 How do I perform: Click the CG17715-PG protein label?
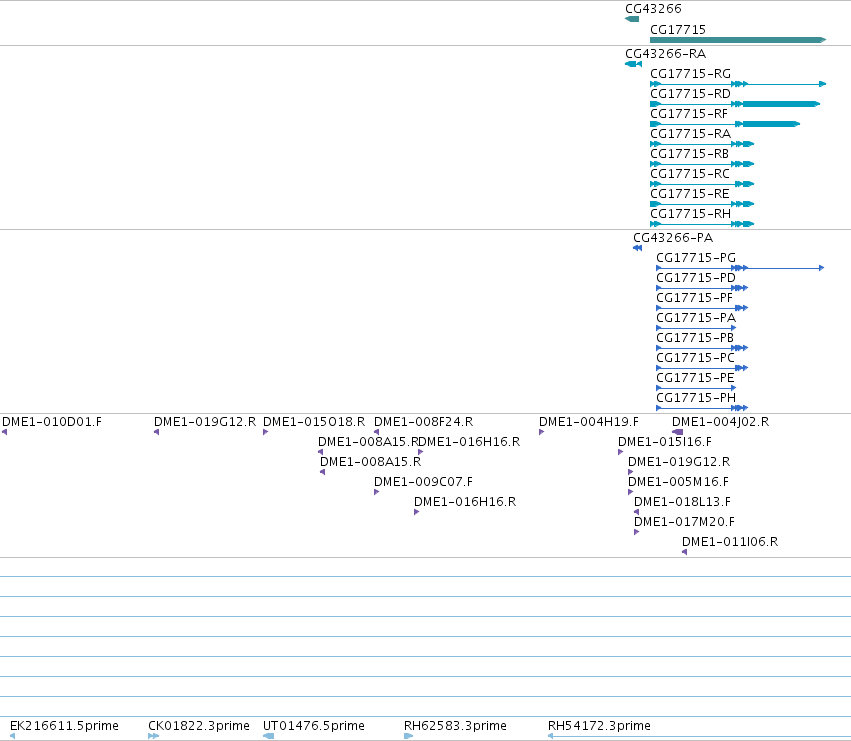point(696,258)
